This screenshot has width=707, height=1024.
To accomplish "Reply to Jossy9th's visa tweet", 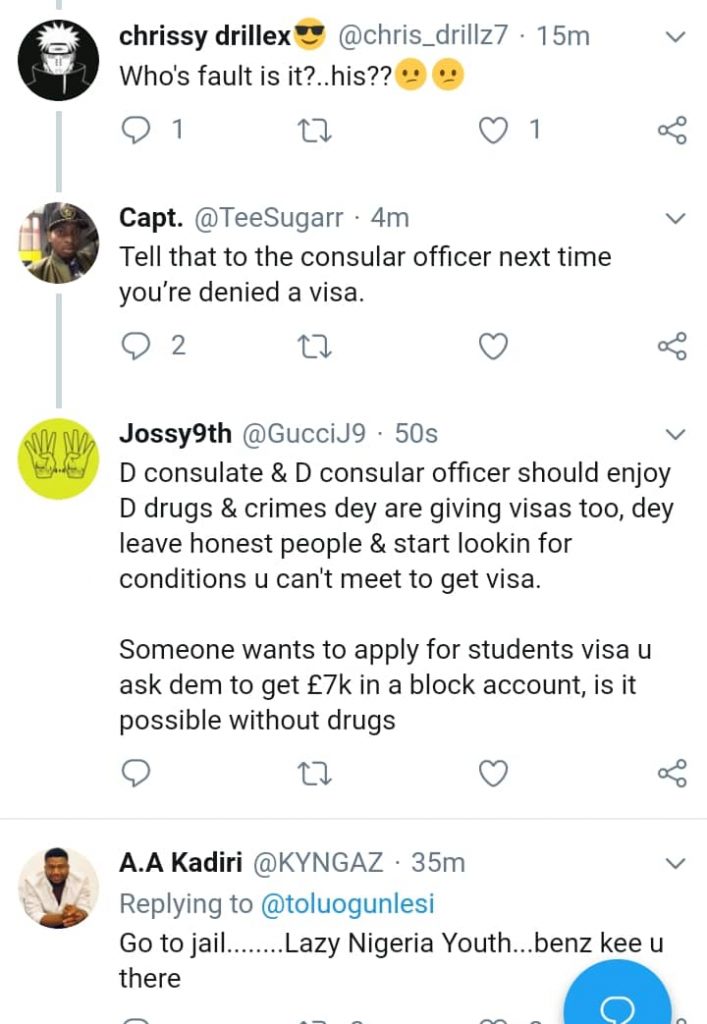I will click(135, 773).
